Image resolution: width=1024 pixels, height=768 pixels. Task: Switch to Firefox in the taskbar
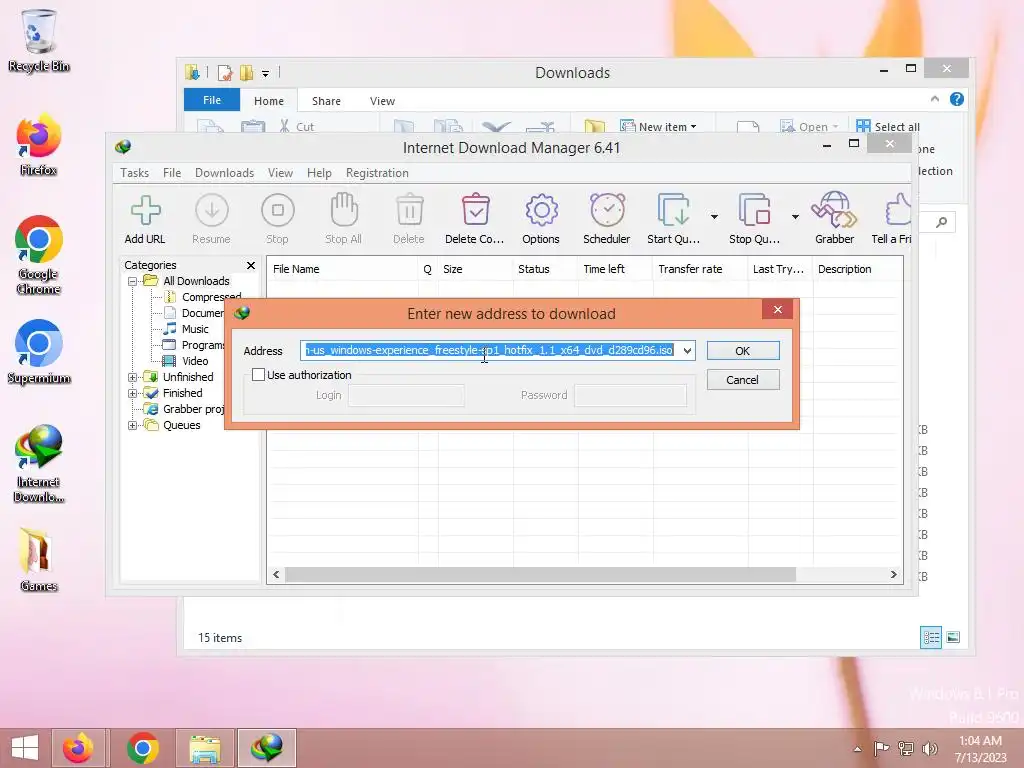78,748
